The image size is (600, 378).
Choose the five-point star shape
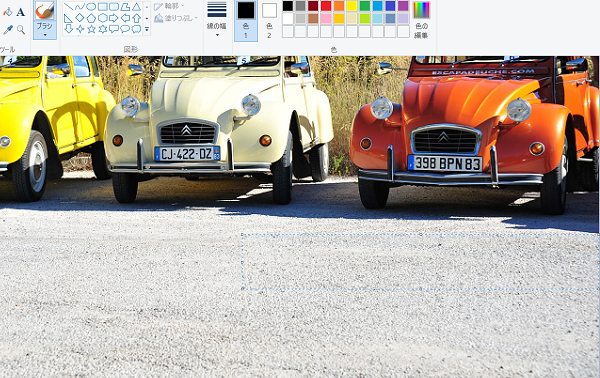coord(91,29)
